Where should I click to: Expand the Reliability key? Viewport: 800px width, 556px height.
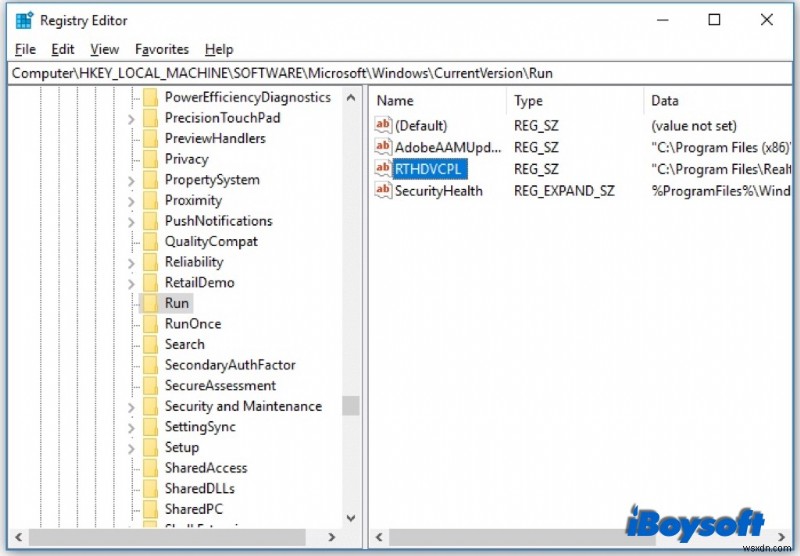131,263
